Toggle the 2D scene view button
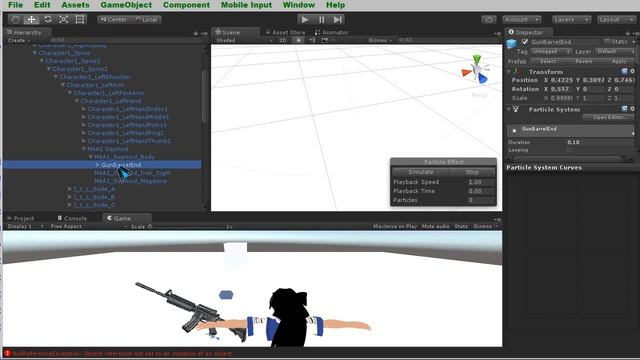The width and height of the screenshot is (640, 360). coord(283,40)
